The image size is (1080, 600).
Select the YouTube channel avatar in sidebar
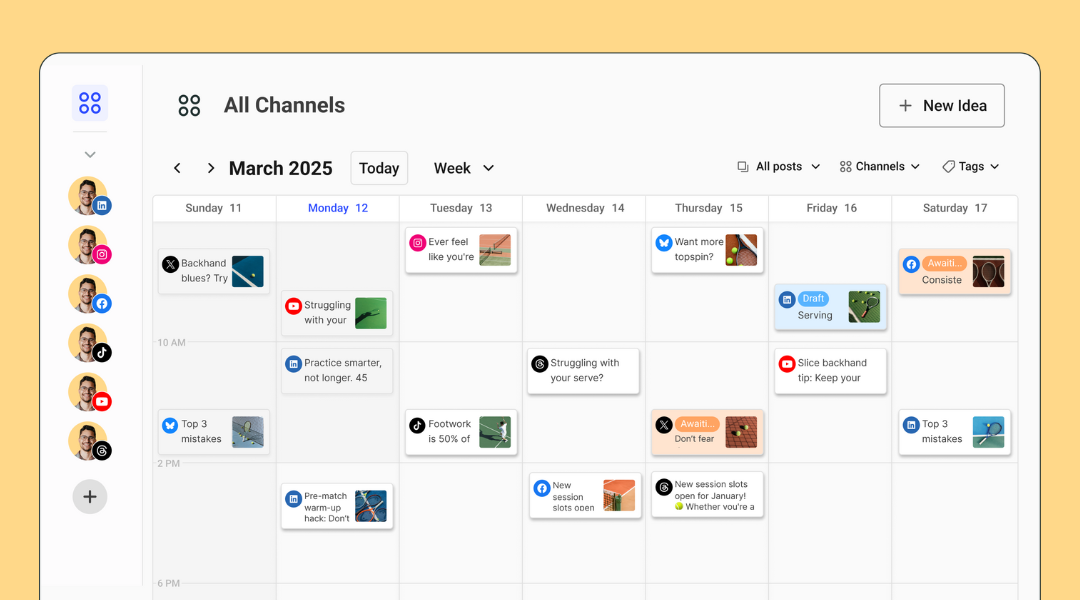tap(90, 392)
